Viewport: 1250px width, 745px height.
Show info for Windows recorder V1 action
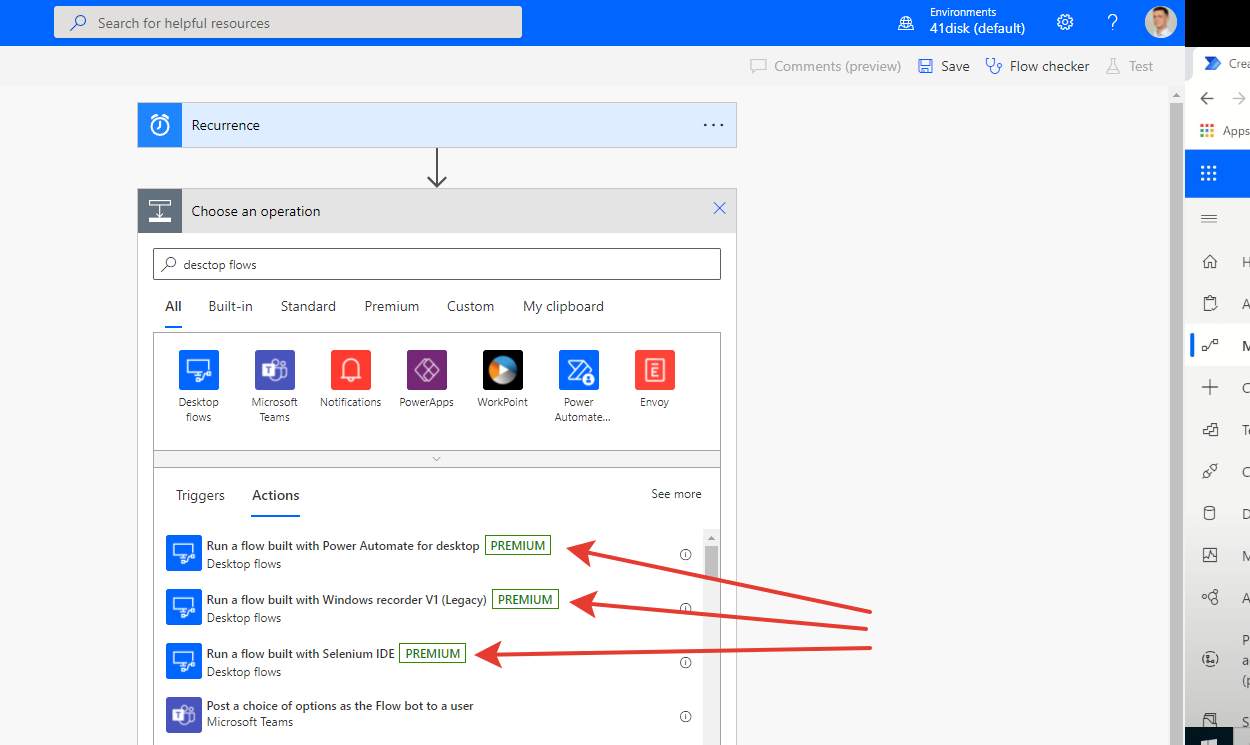click(685, 608)
